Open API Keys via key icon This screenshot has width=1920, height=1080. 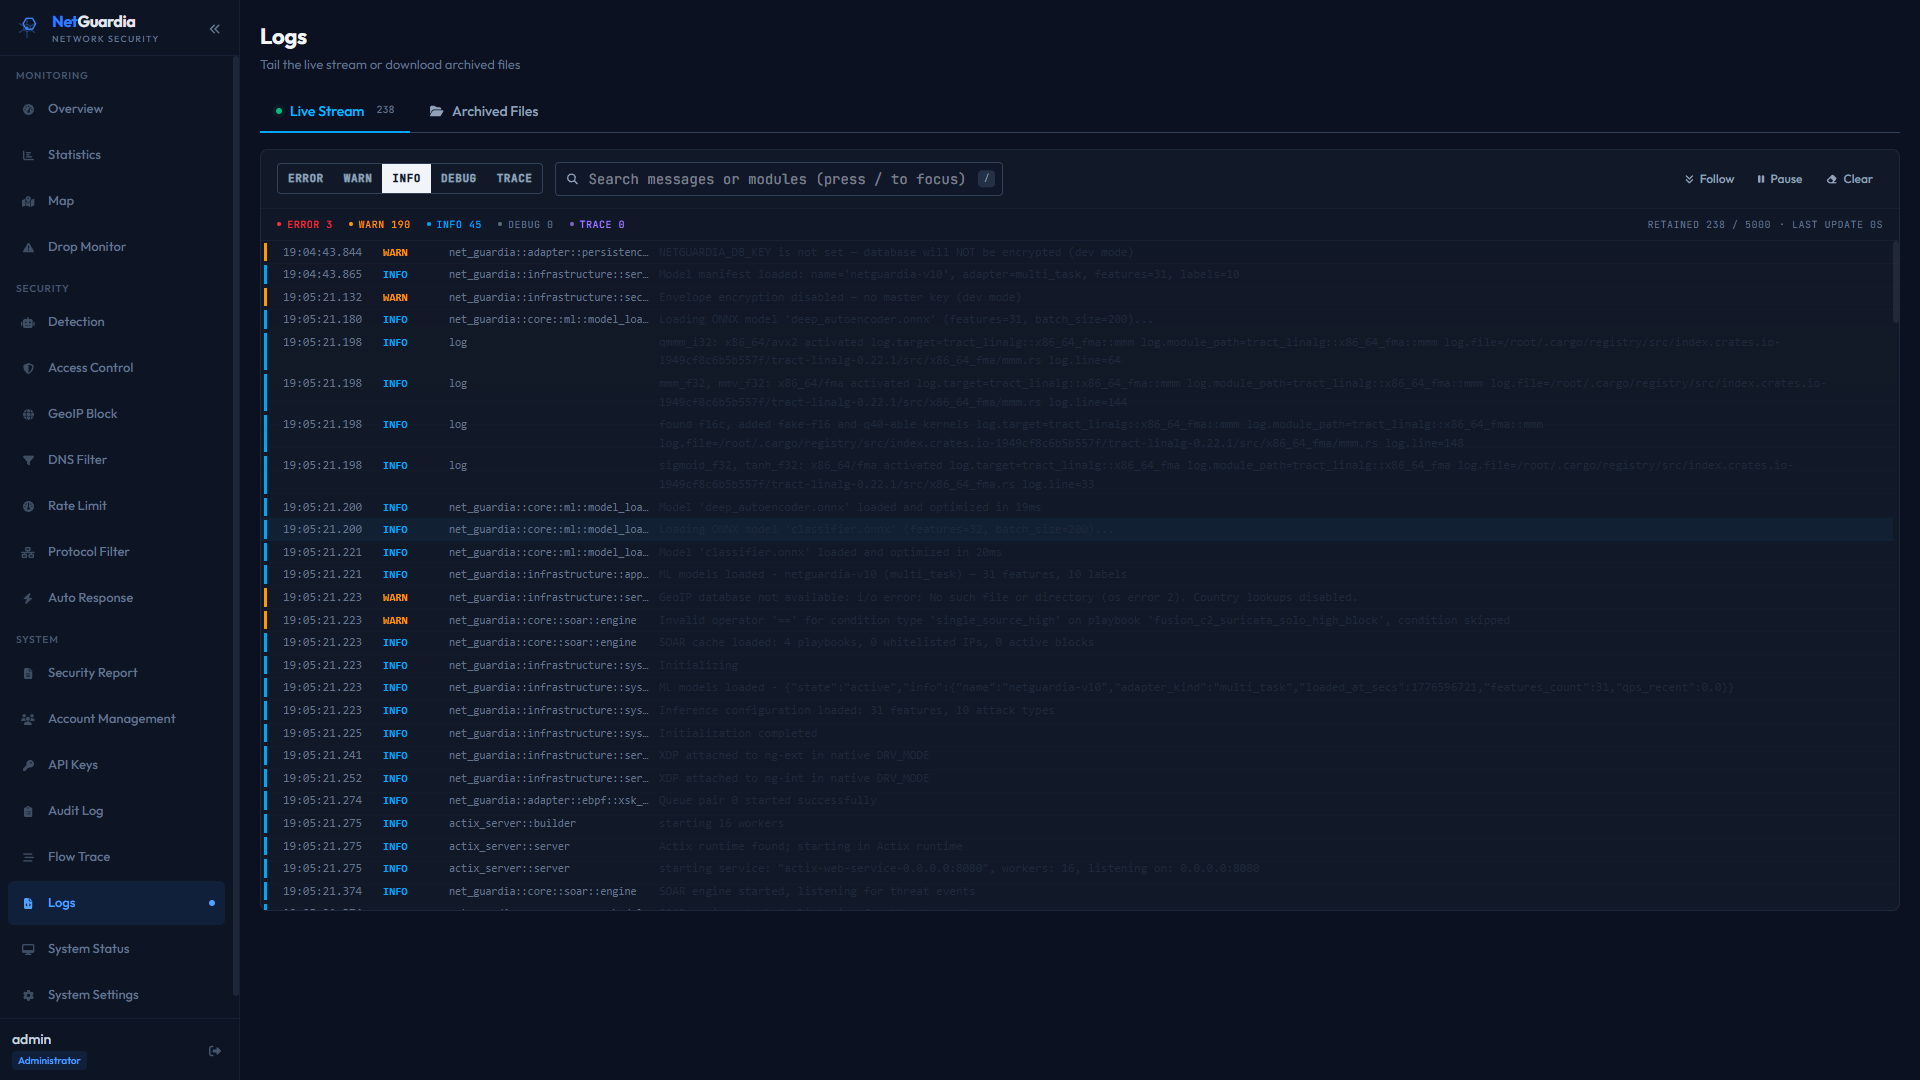click(x=28, y=765)
